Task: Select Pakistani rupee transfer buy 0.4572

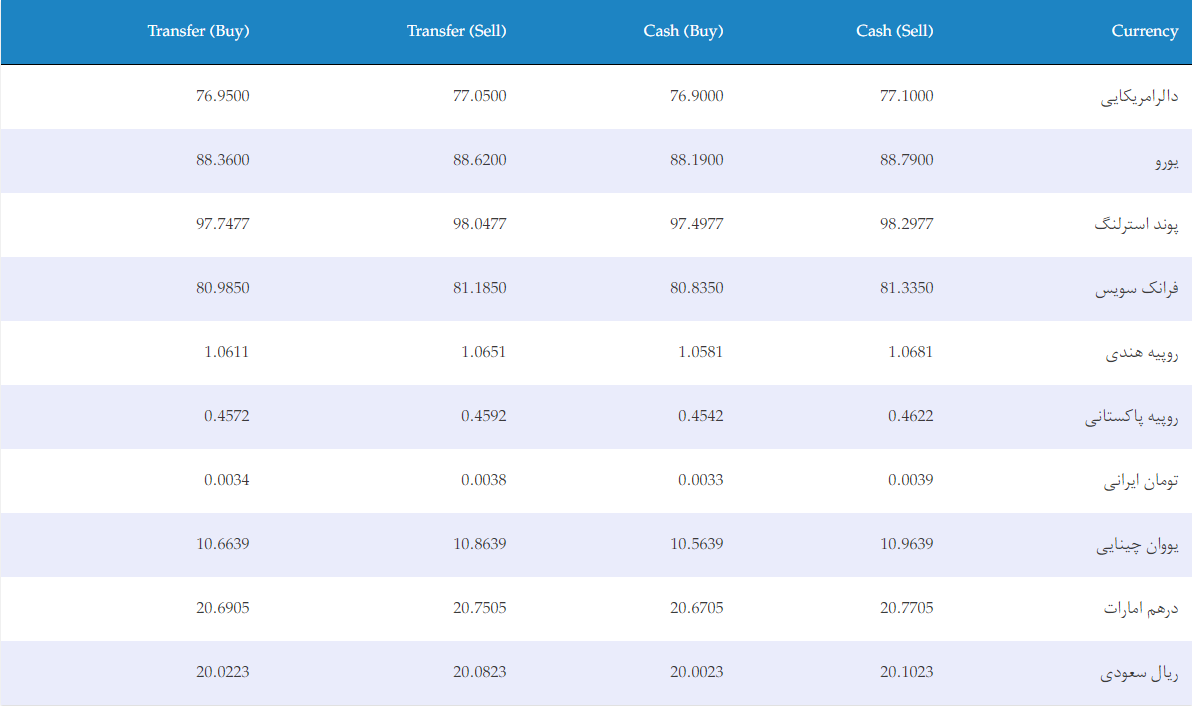Action: pos(227,416)
